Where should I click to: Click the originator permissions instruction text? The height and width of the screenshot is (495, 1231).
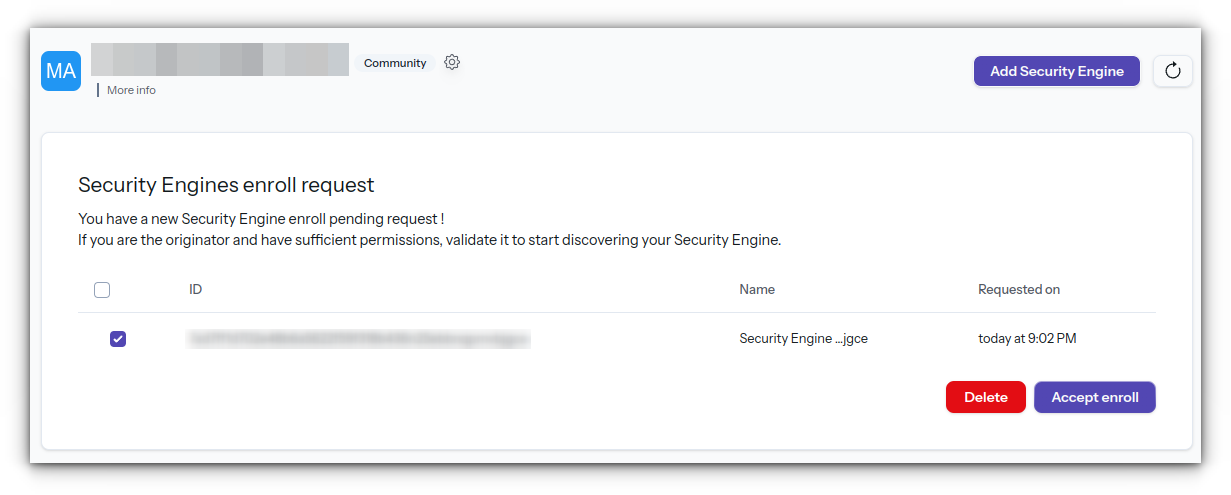tap(429, 240)
